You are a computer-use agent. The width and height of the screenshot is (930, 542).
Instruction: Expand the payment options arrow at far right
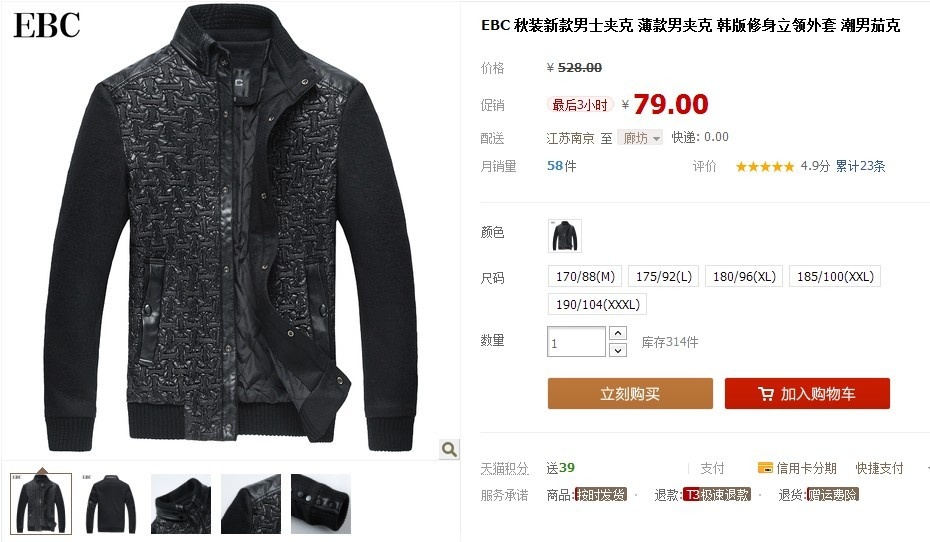coord(926,468)
